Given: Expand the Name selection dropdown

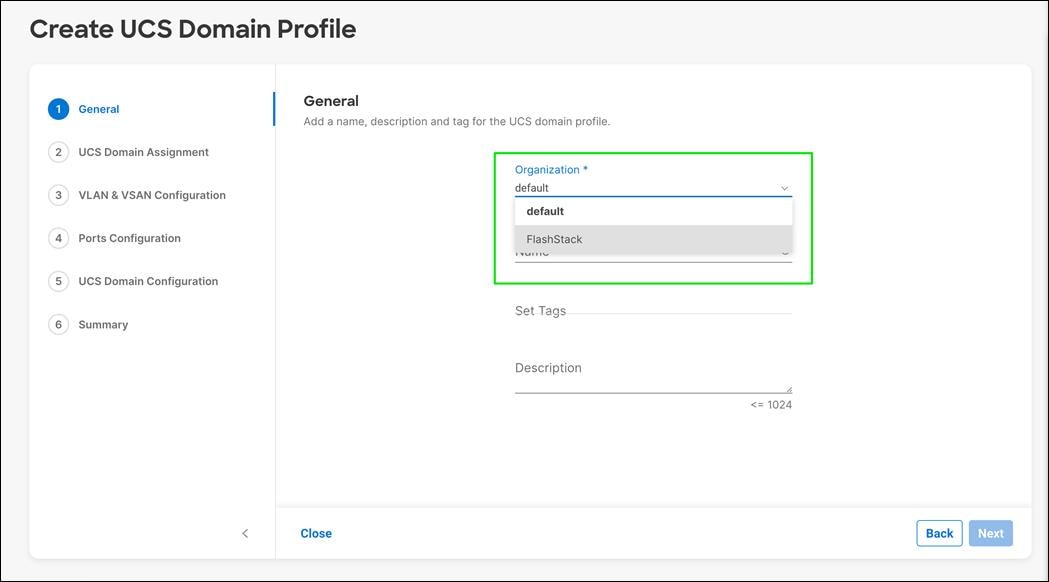Looking at the screenshot, I should pos(784,253).
